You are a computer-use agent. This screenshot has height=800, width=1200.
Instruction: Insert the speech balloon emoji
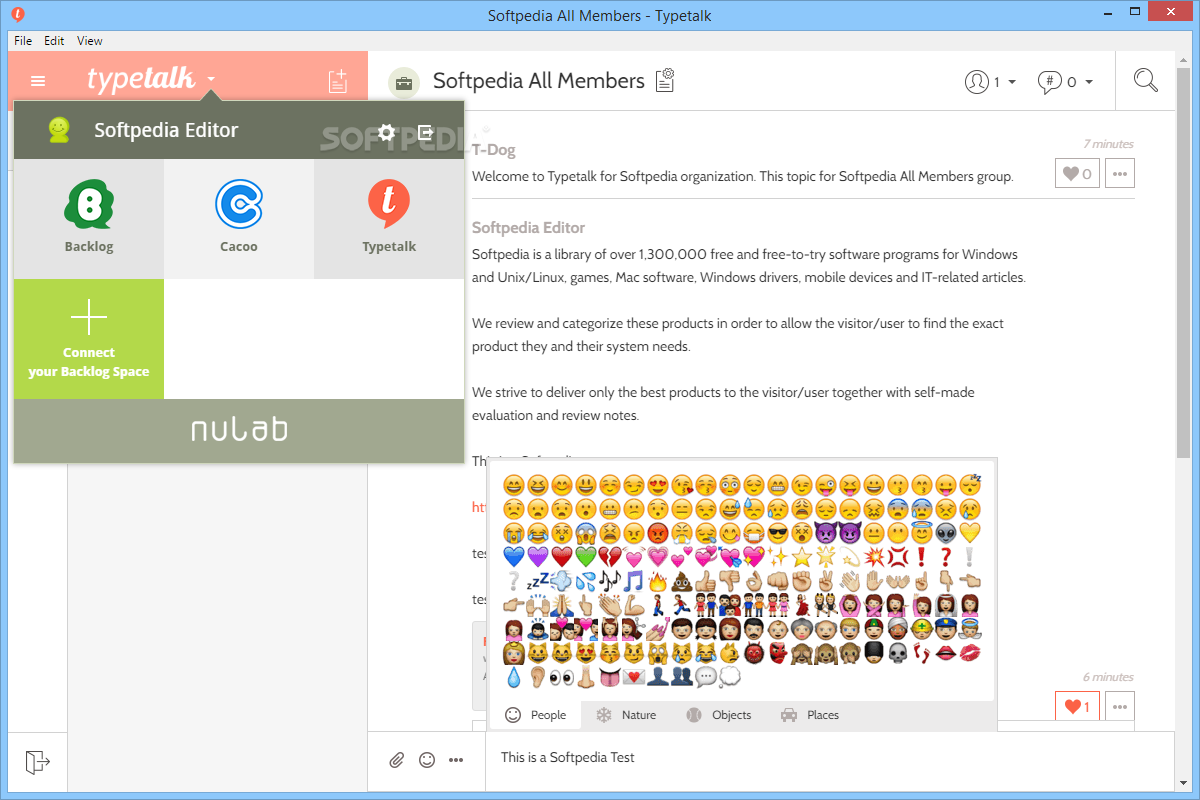pyautogui.click(x=706, y=677)
